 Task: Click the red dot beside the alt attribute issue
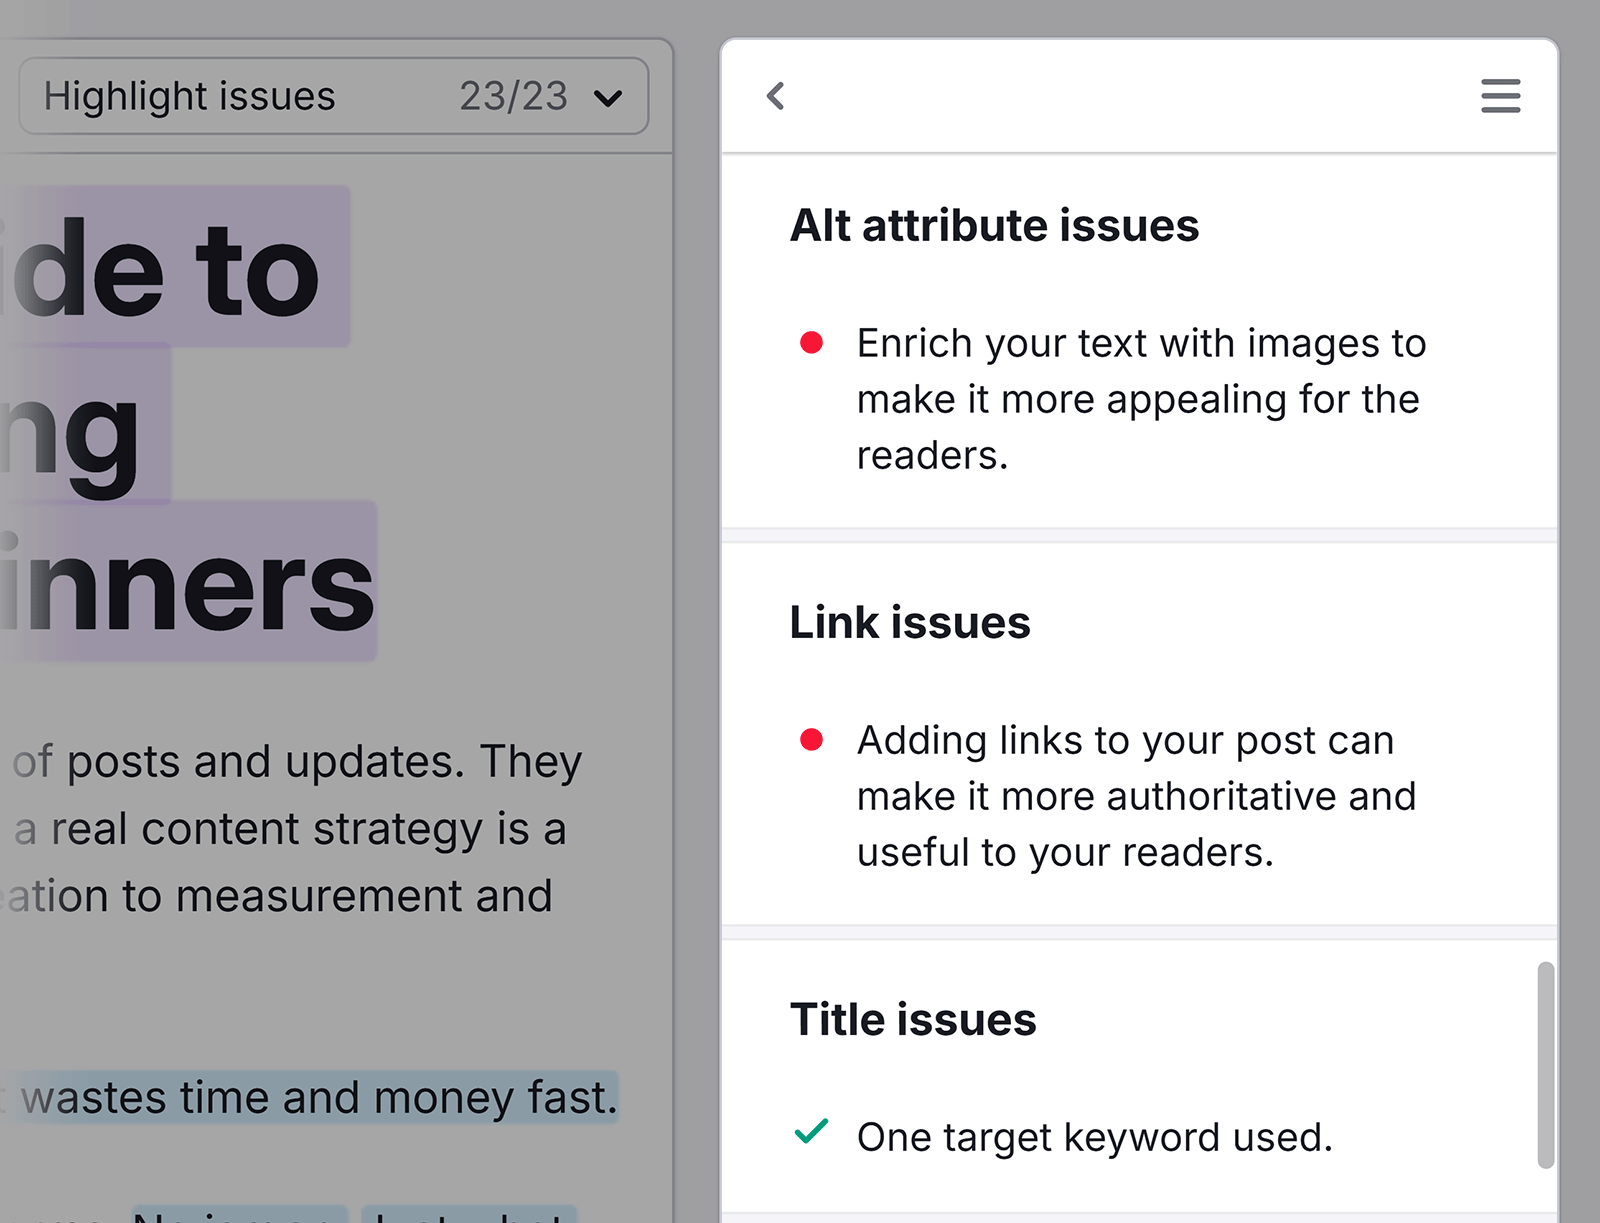coord(812,342)
